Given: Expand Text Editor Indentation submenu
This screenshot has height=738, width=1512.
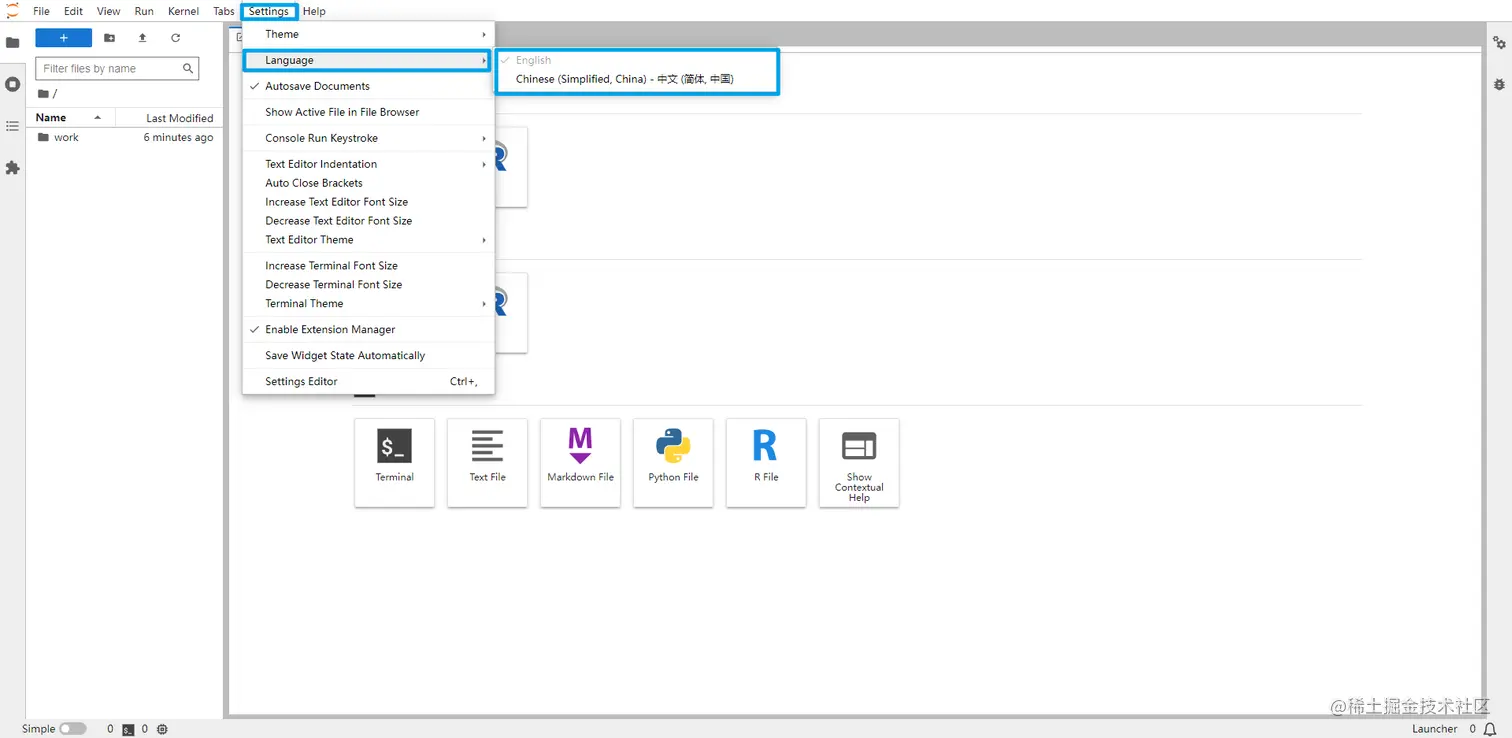Looking at the screenshot, I should 368,164.
